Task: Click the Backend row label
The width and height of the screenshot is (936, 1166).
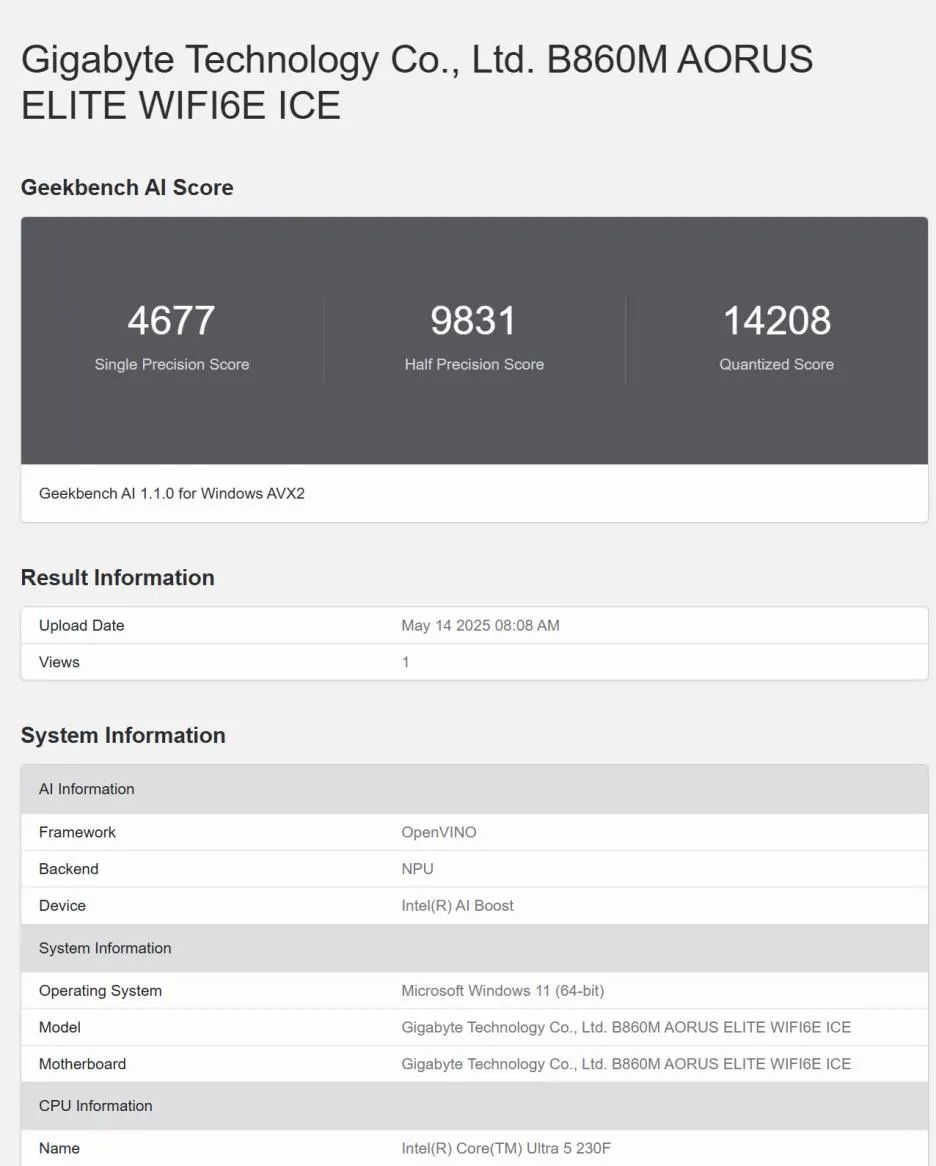Action: coord(68,869)
